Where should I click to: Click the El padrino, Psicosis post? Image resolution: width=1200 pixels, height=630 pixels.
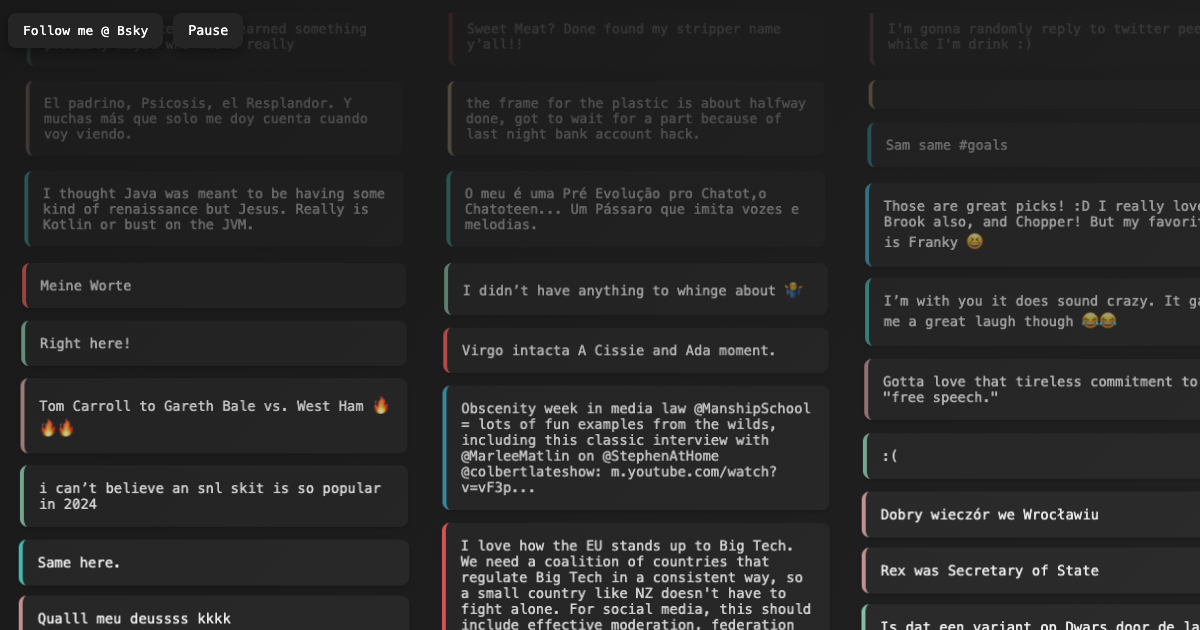(214, 118)
